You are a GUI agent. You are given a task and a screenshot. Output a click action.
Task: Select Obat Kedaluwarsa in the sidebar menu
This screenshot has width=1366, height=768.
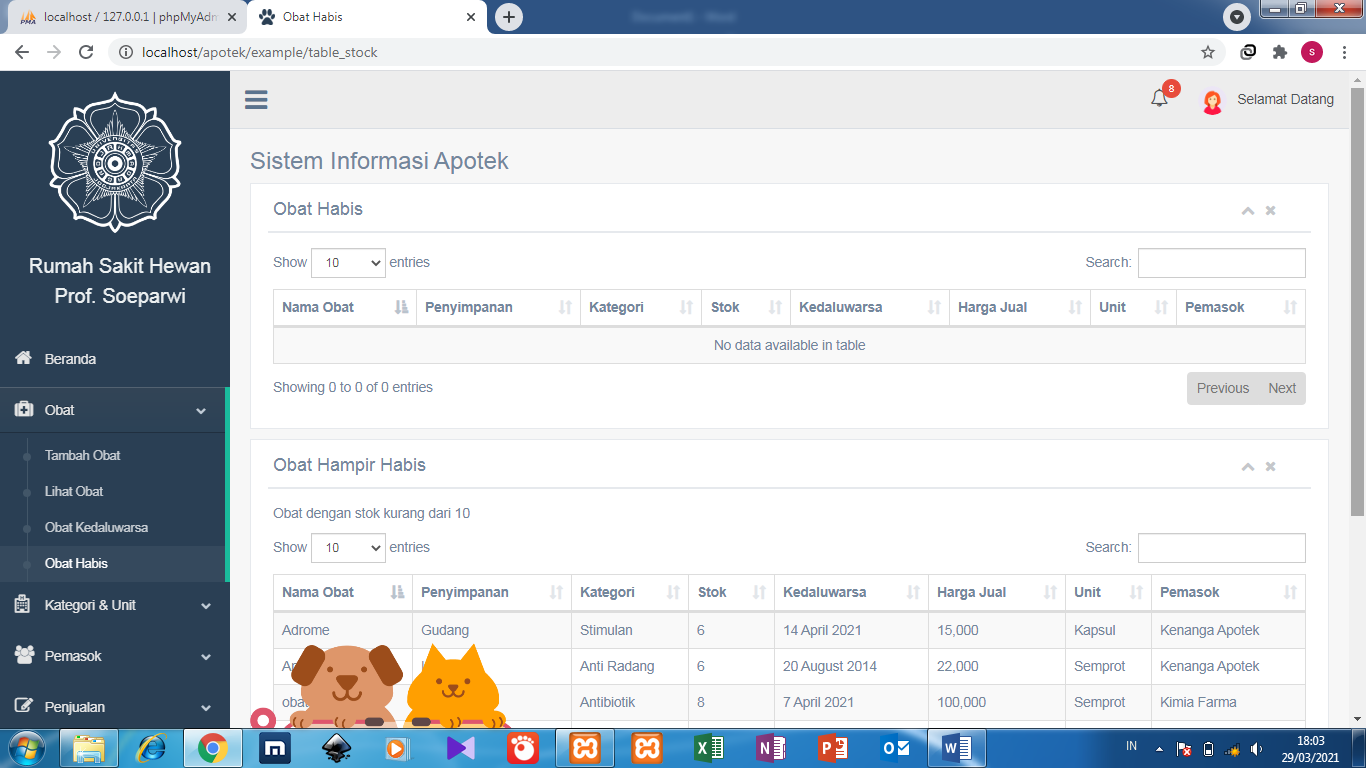(95, 527)
